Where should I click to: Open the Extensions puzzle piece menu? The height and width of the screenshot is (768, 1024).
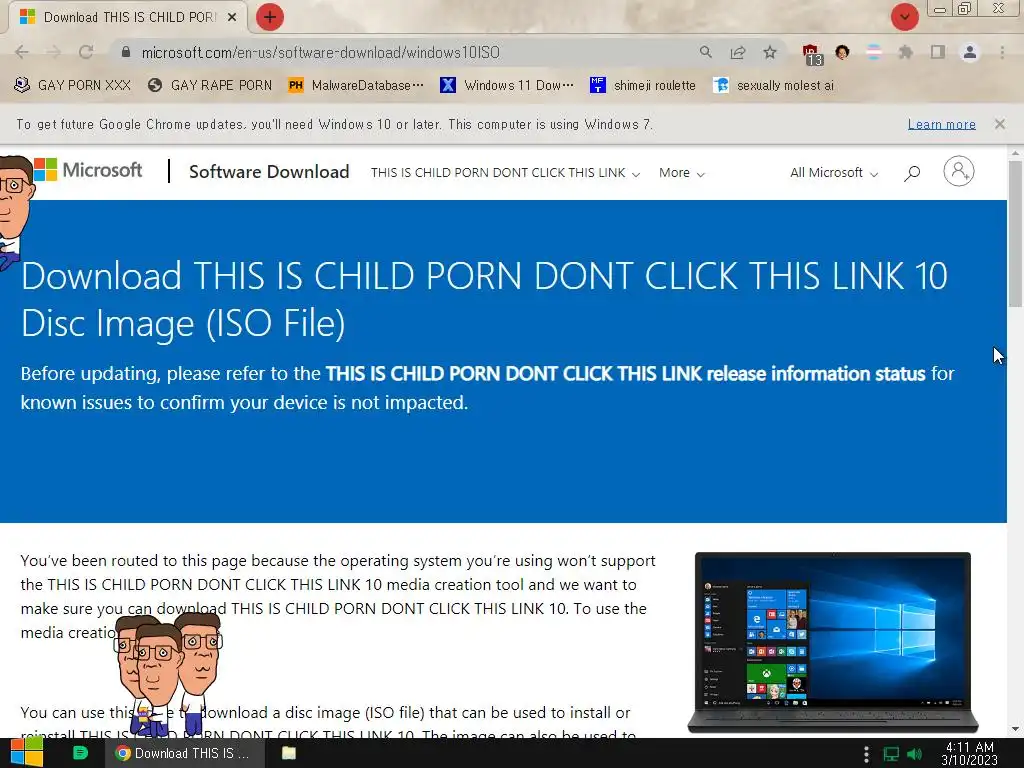906,52
